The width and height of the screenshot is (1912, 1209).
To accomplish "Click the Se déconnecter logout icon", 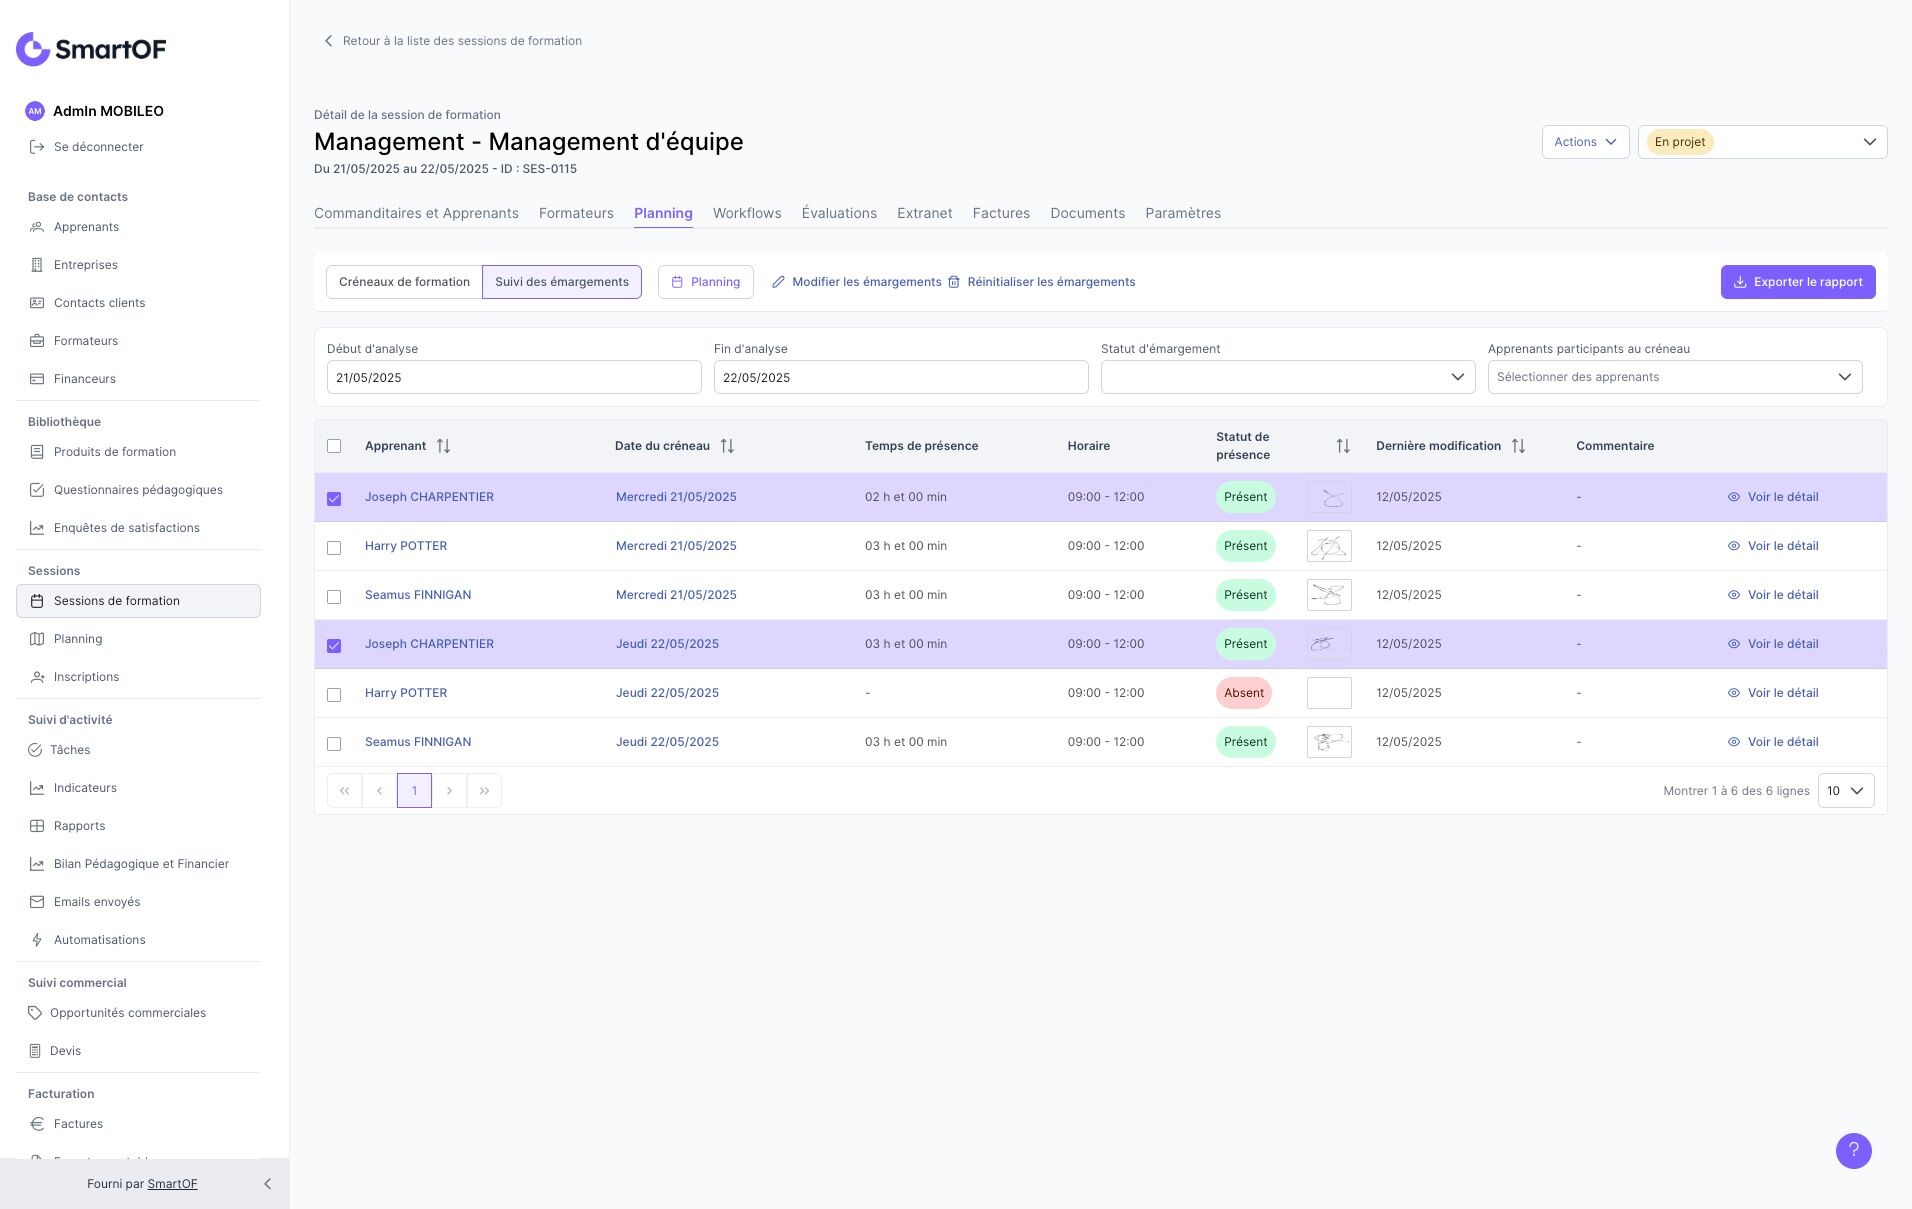I will point(37,147).
